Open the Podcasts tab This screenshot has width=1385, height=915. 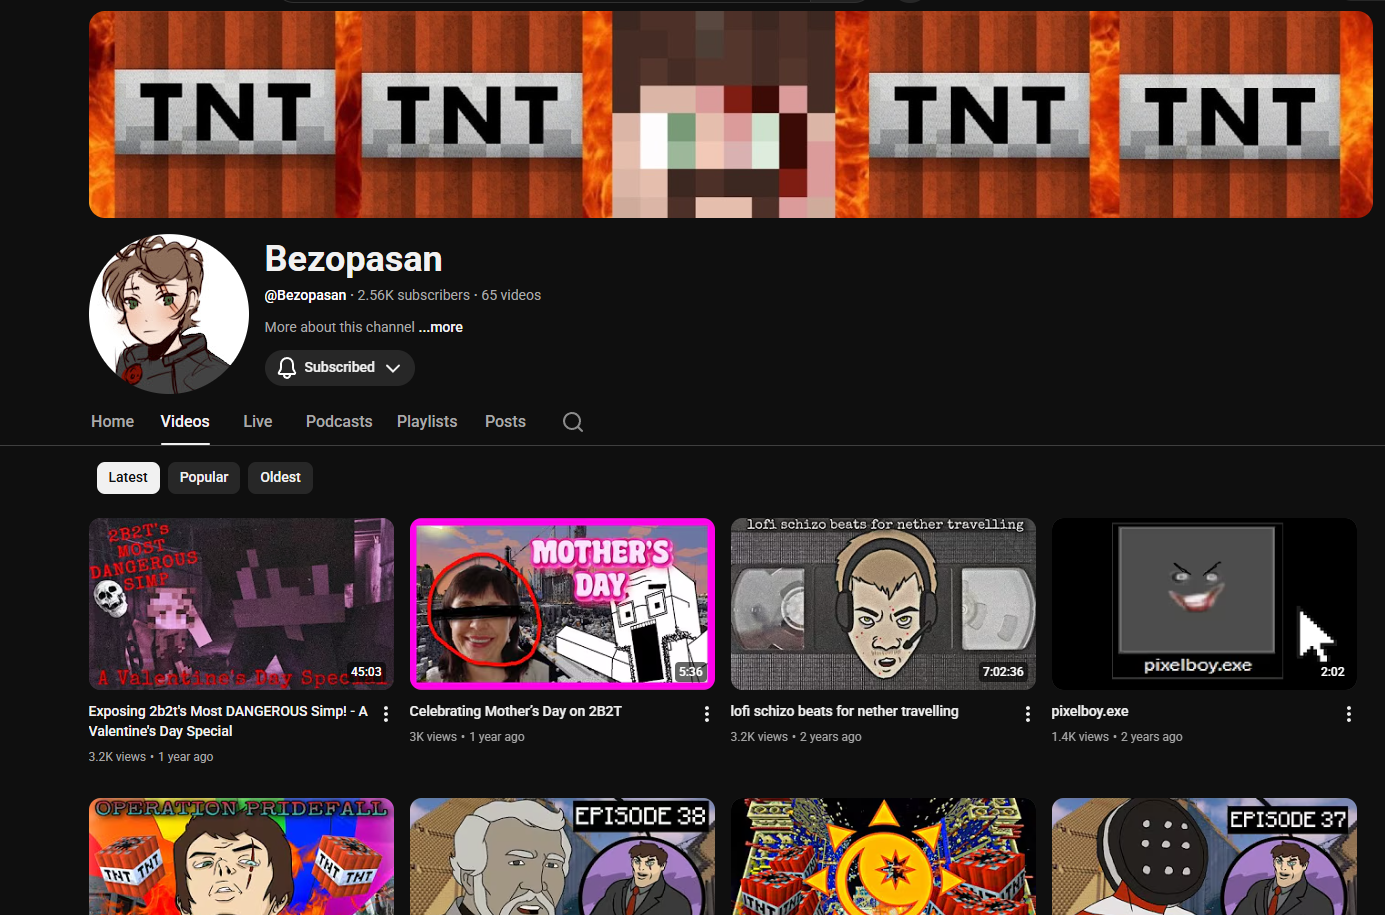(339, 422)
